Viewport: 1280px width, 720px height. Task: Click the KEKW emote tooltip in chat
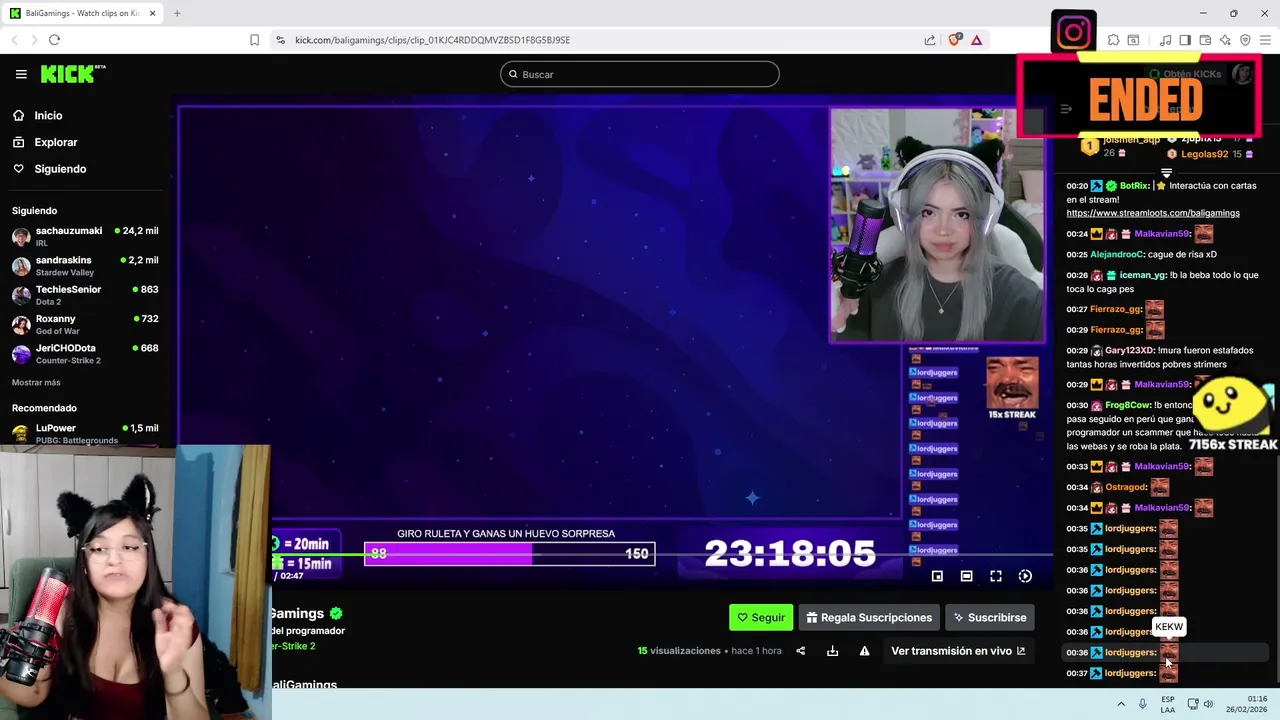(1169, 627)
